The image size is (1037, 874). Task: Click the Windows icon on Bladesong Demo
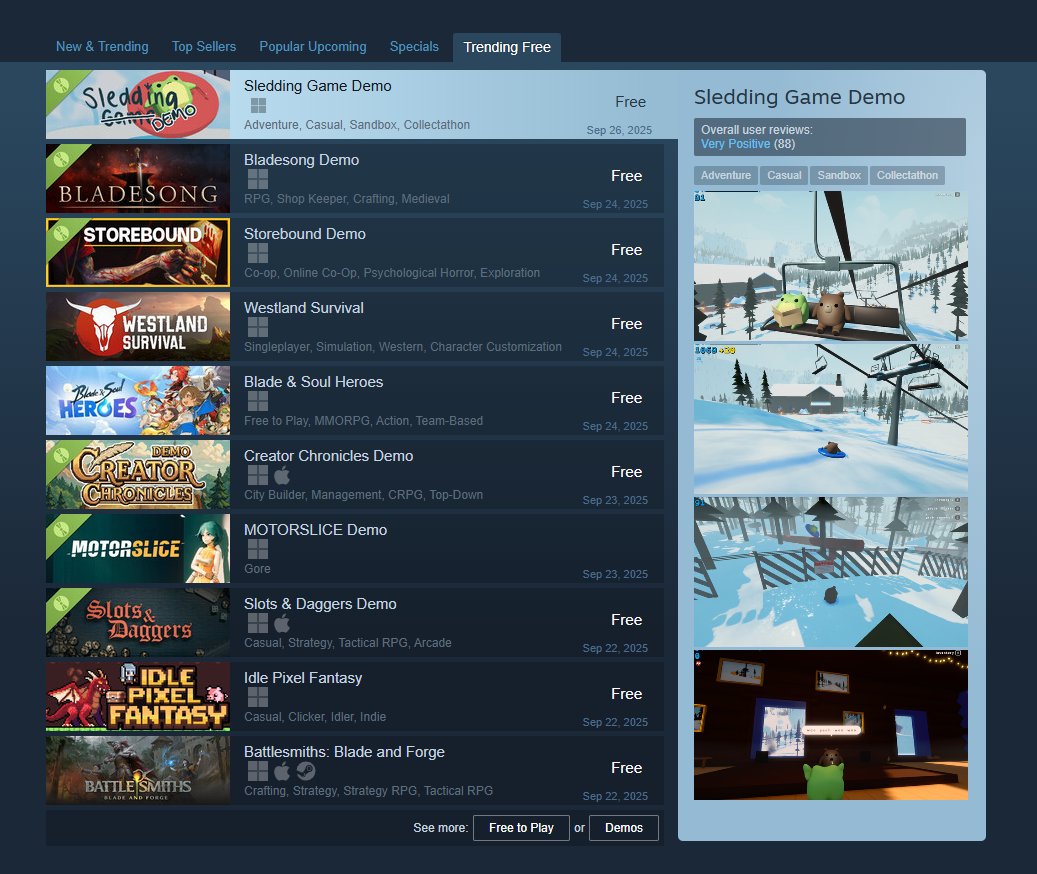pyautogui.click(x=258, y=178)
